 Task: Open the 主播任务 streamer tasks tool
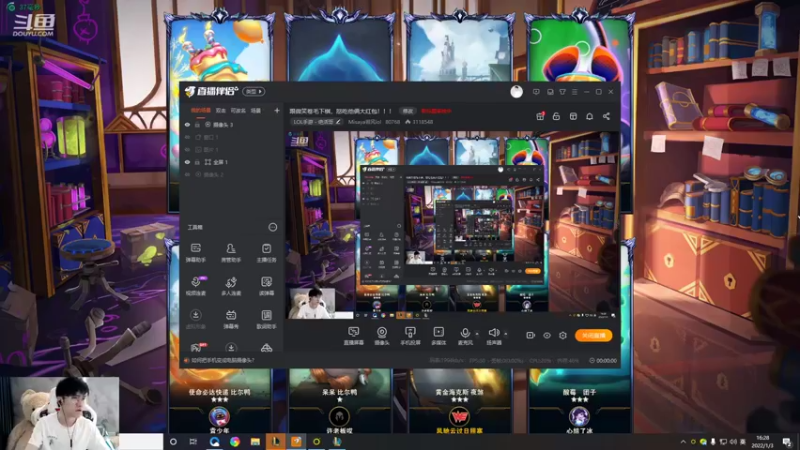coord(266,253)
